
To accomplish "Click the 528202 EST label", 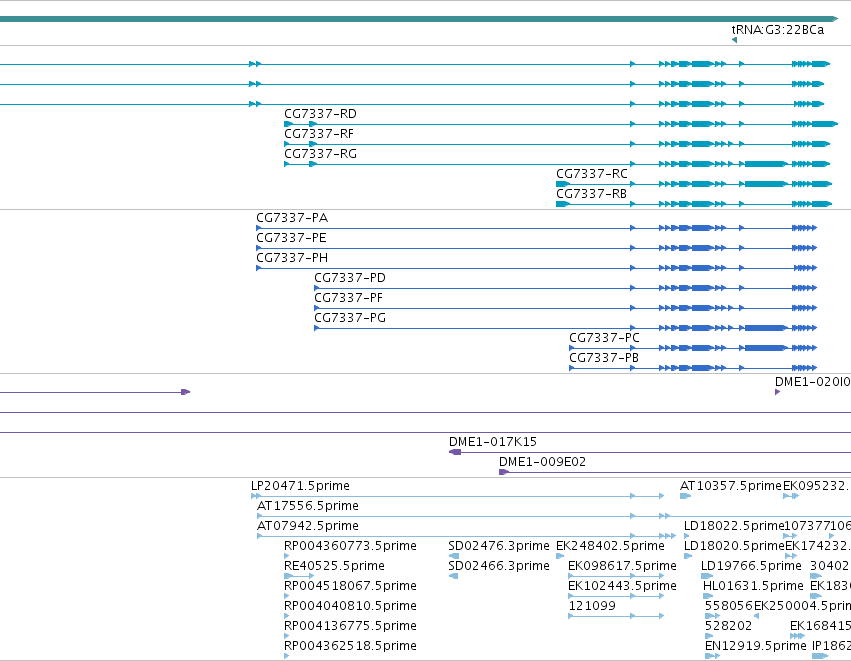I will [728, 626].
